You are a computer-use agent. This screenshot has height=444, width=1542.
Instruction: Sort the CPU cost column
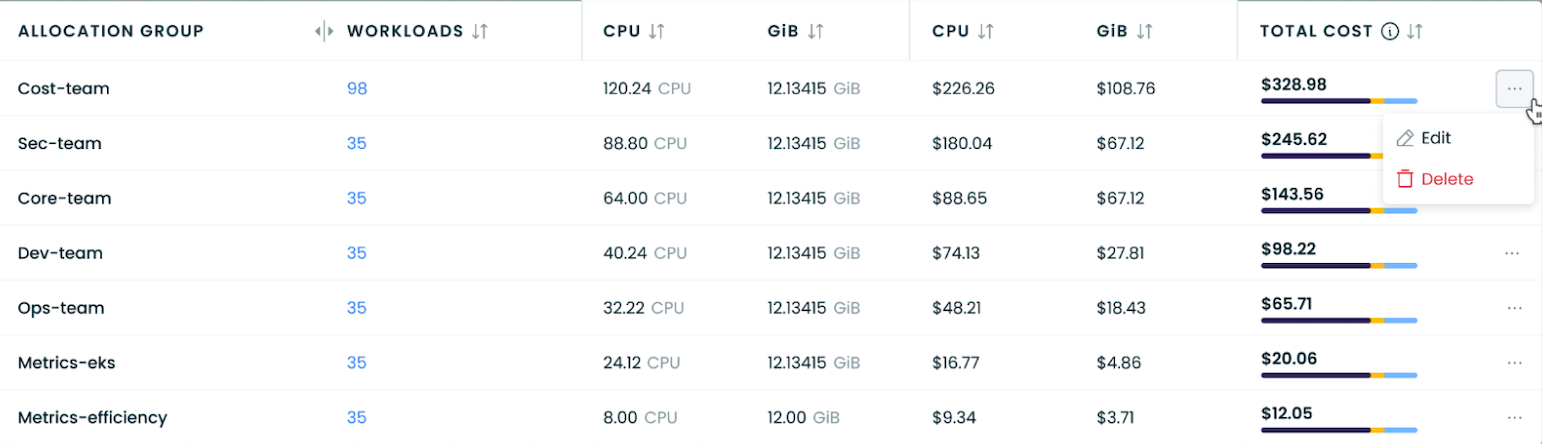coord(985,31)
